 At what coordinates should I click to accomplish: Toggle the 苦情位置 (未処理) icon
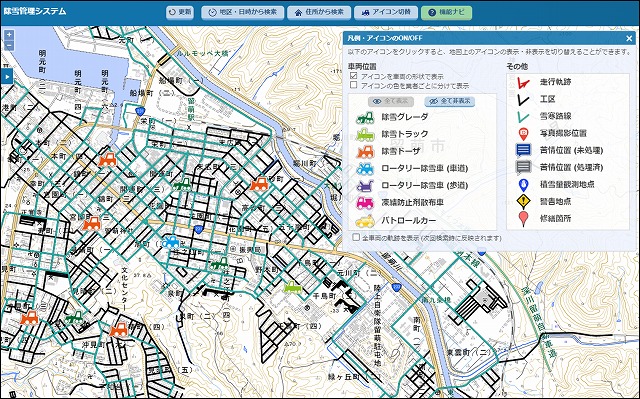pos(523,150)
